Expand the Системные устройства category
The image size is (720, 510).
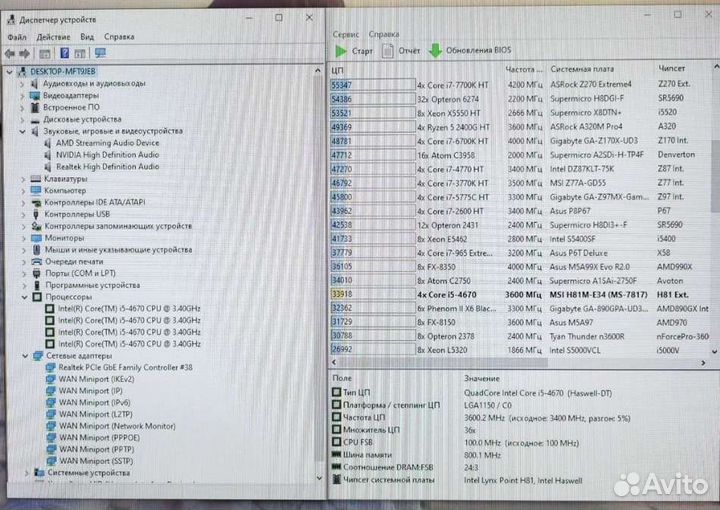point(26,473)
